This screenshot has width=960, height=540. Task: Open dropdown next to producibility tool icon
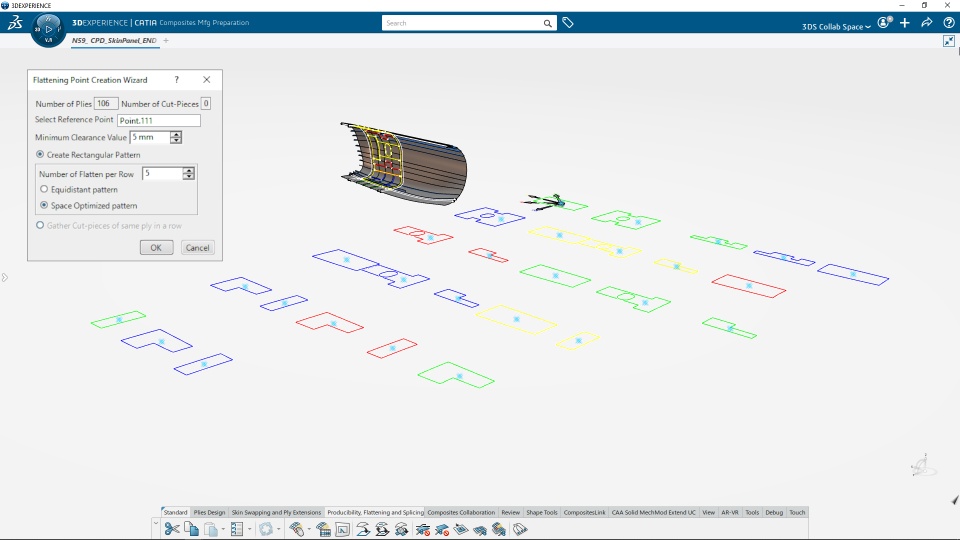[x=309, y=529]
